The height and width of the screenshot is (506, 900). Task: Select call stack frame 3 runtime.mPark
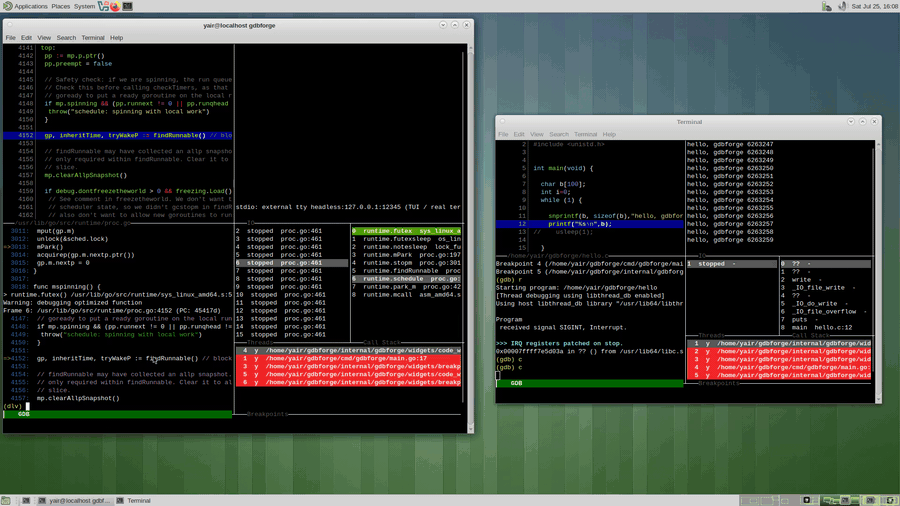(406, 255)
